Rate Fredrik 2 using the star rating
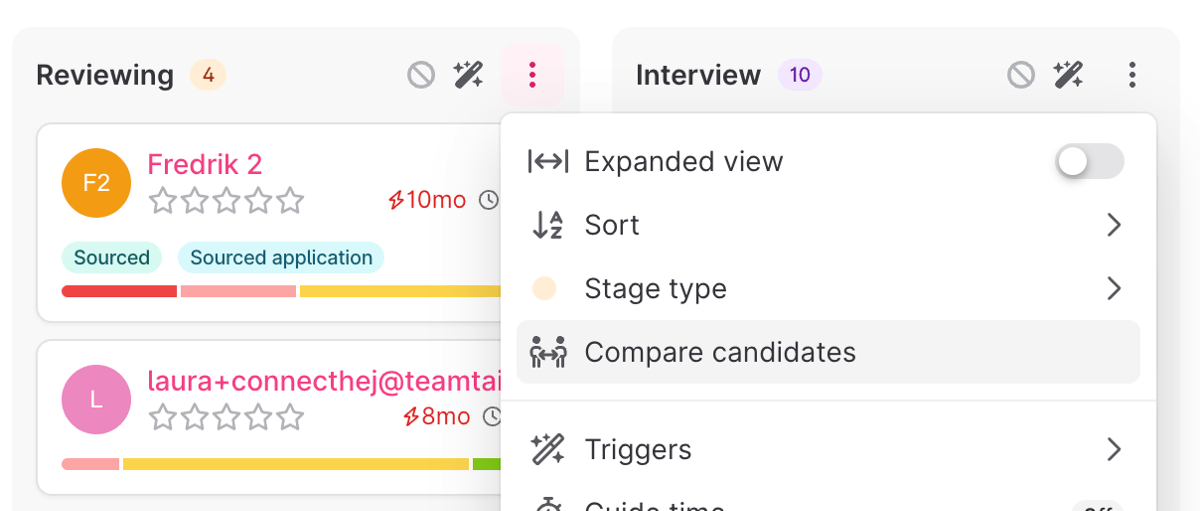The width and height of the screenshot is (1200, 511). (226, 201)
